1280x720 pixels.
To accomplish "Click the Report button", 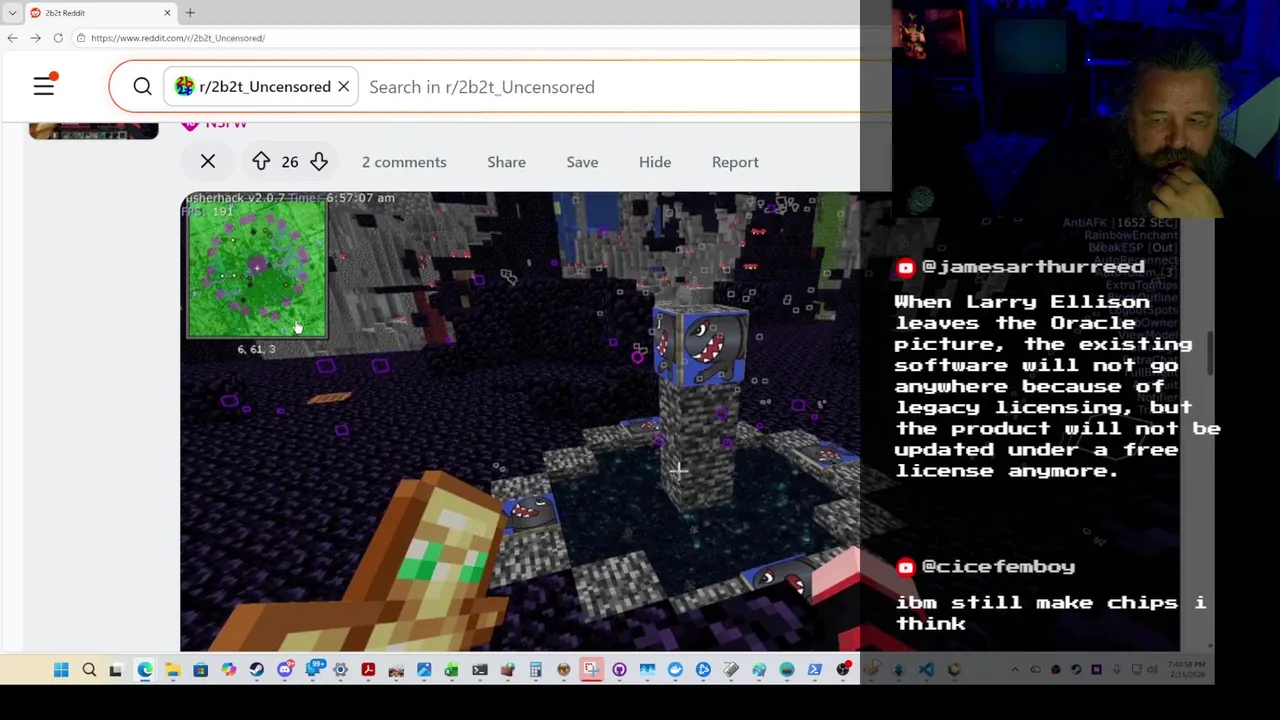I will point(735,162).
